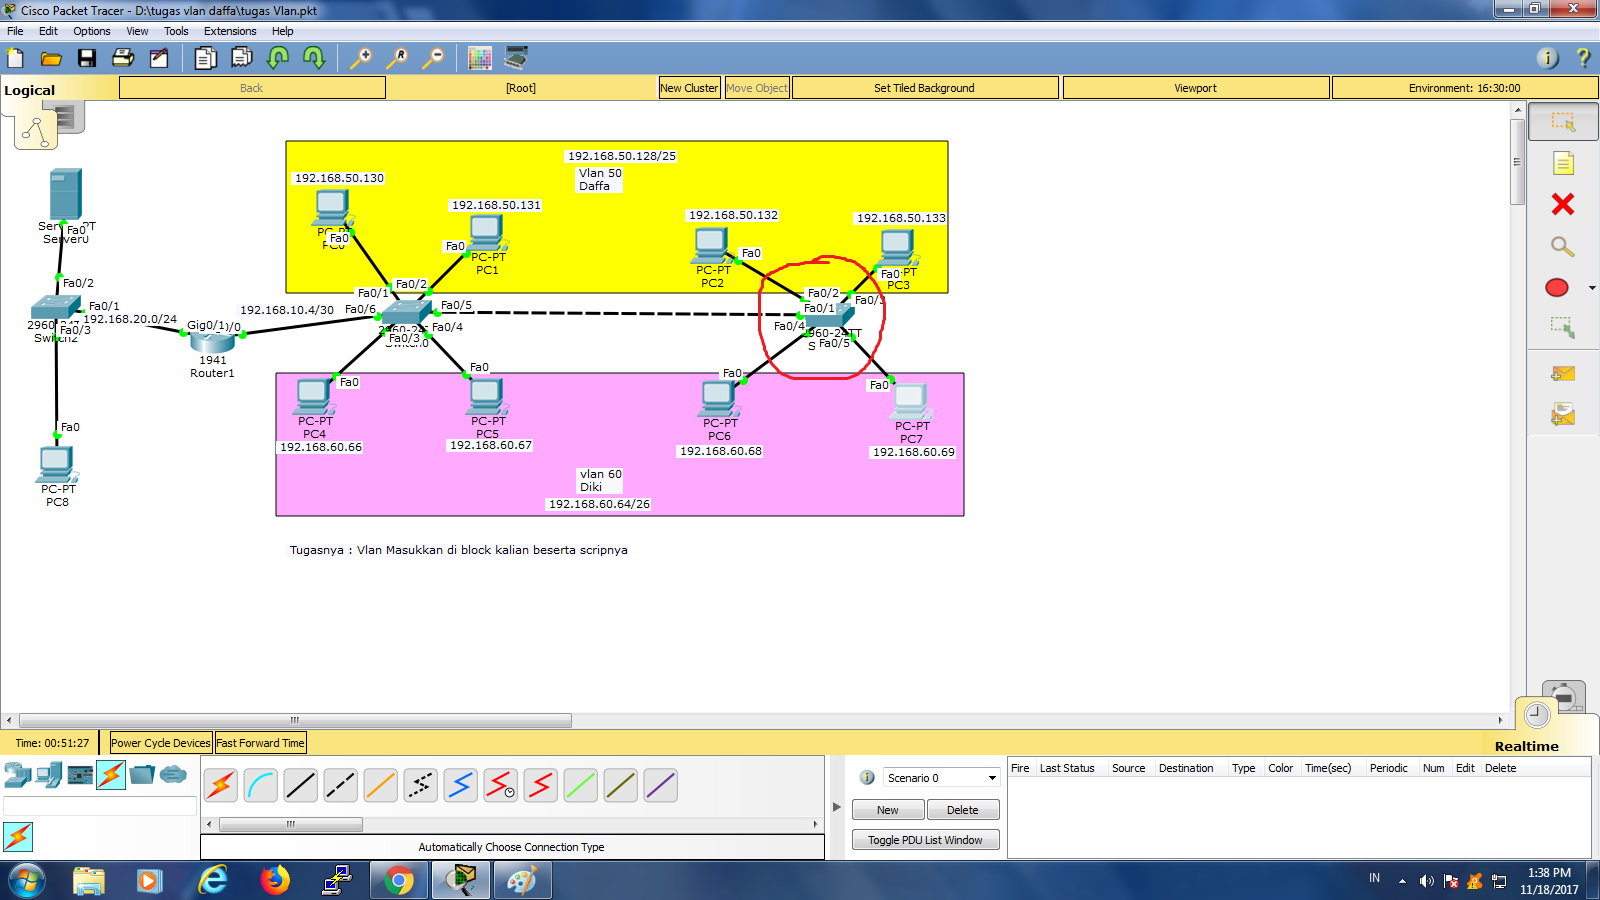Select the Copper Cross-Over connection type
Screen dimensions: 1600x900
(340, 785)
